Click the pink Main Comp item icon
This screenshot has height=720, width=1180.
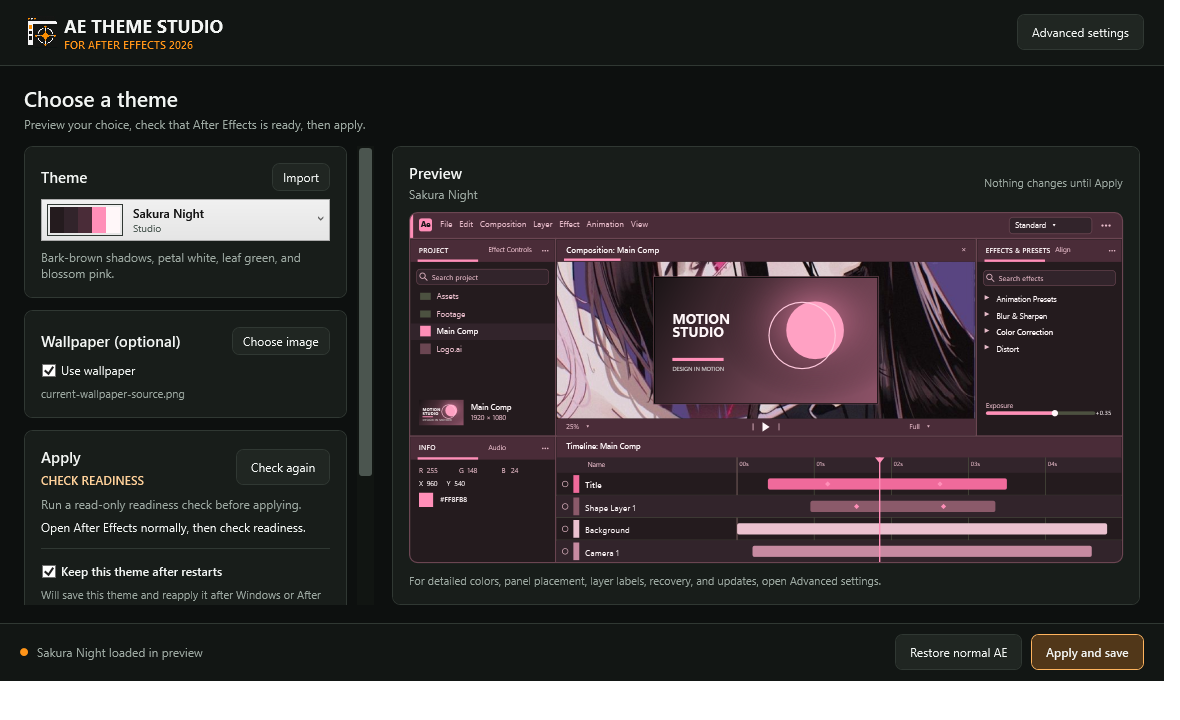coord(425,331)
